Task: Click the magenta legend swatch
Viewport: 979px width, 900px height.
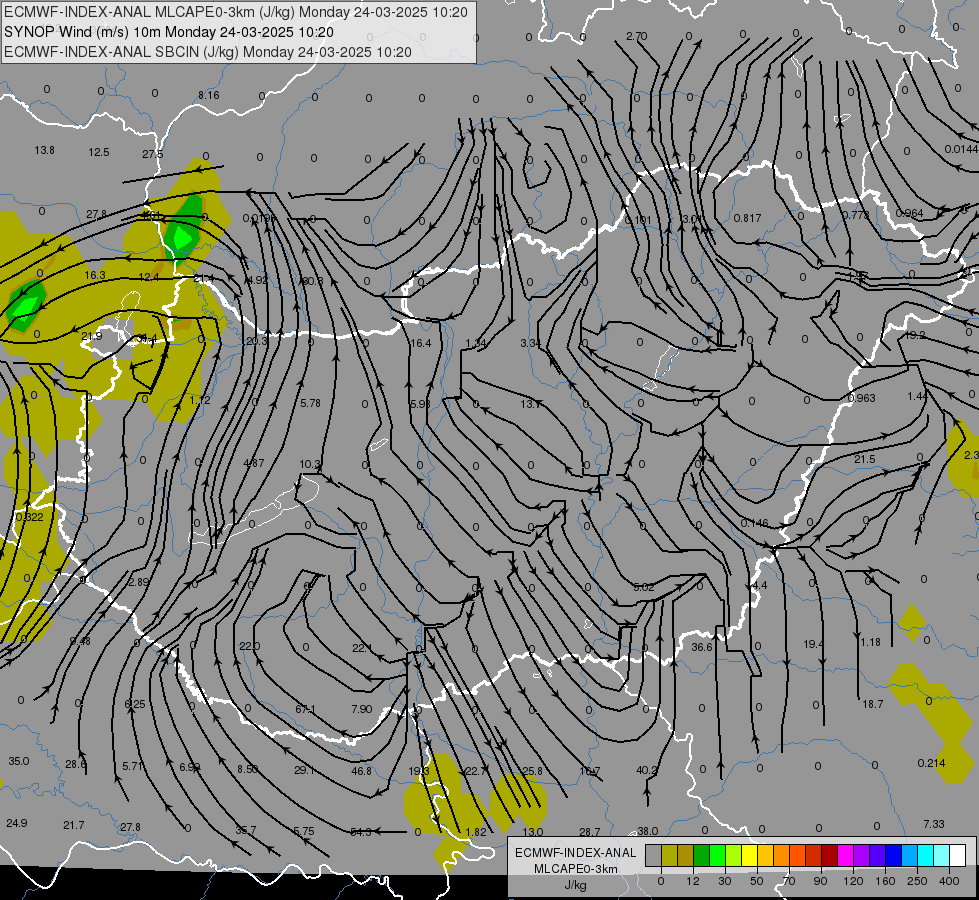Action: 845,855
